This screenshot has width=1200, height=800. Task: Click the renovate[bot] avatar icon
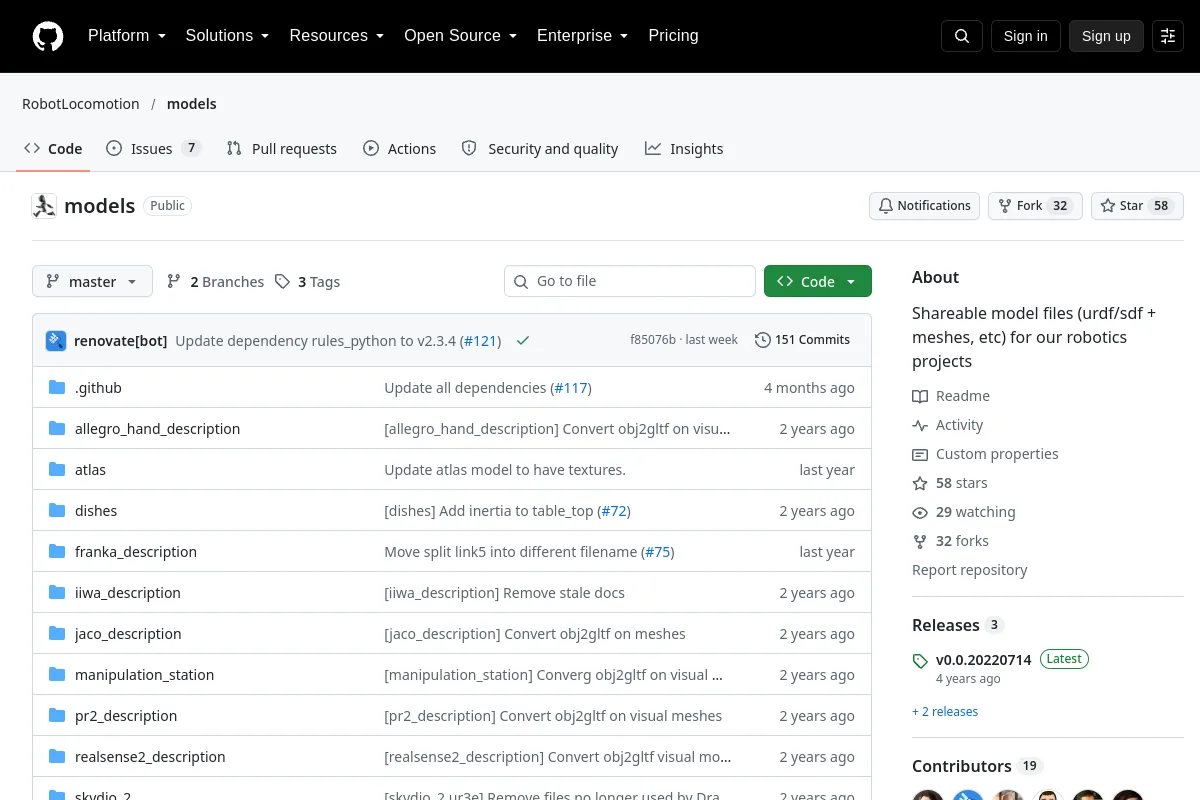pyautogui.click(x=56, y=340)
